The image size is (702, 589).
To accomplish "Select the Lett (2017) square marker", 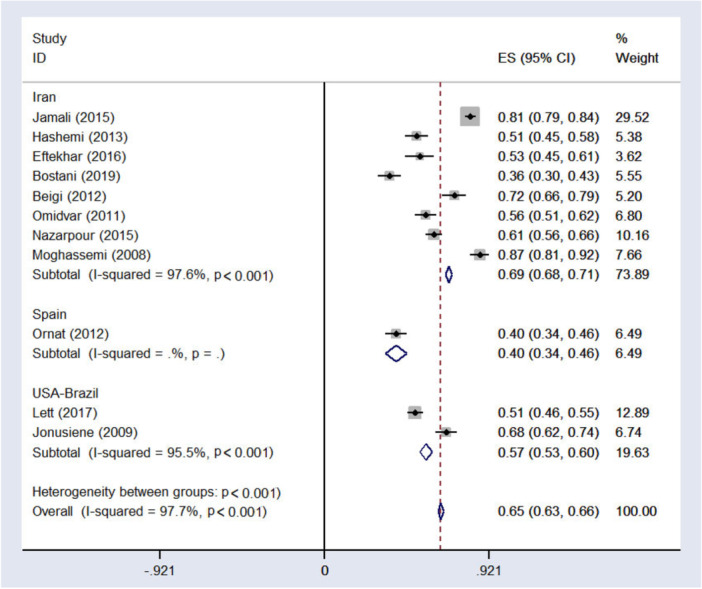I will [415, 412].
